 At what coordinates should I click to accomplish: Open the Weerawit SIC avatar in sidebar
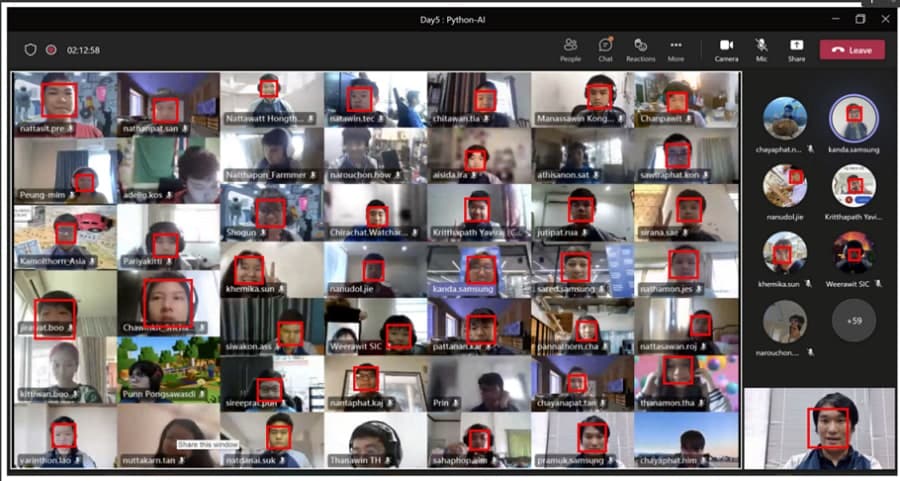click(x=854, y=253)
